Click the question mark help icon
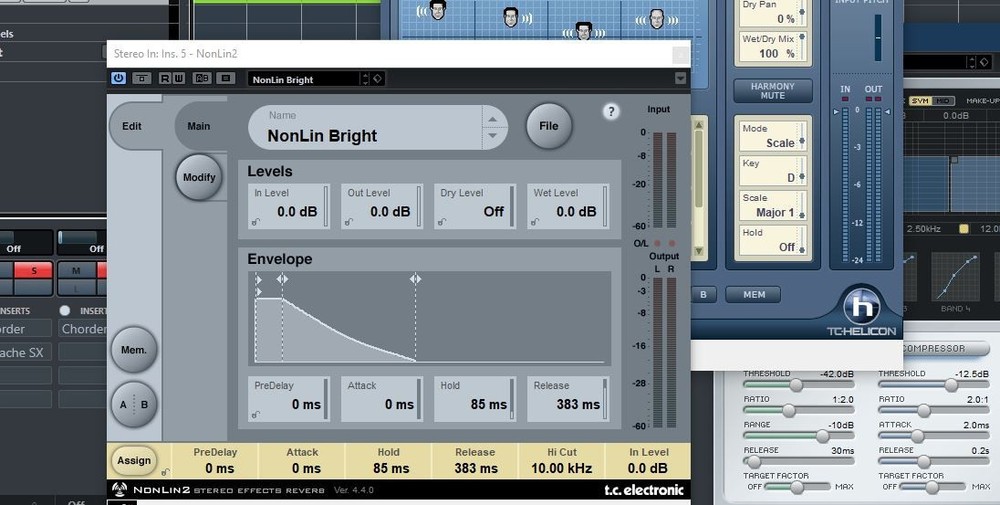This screenshot has width=1000, height=505. (611, 112)
